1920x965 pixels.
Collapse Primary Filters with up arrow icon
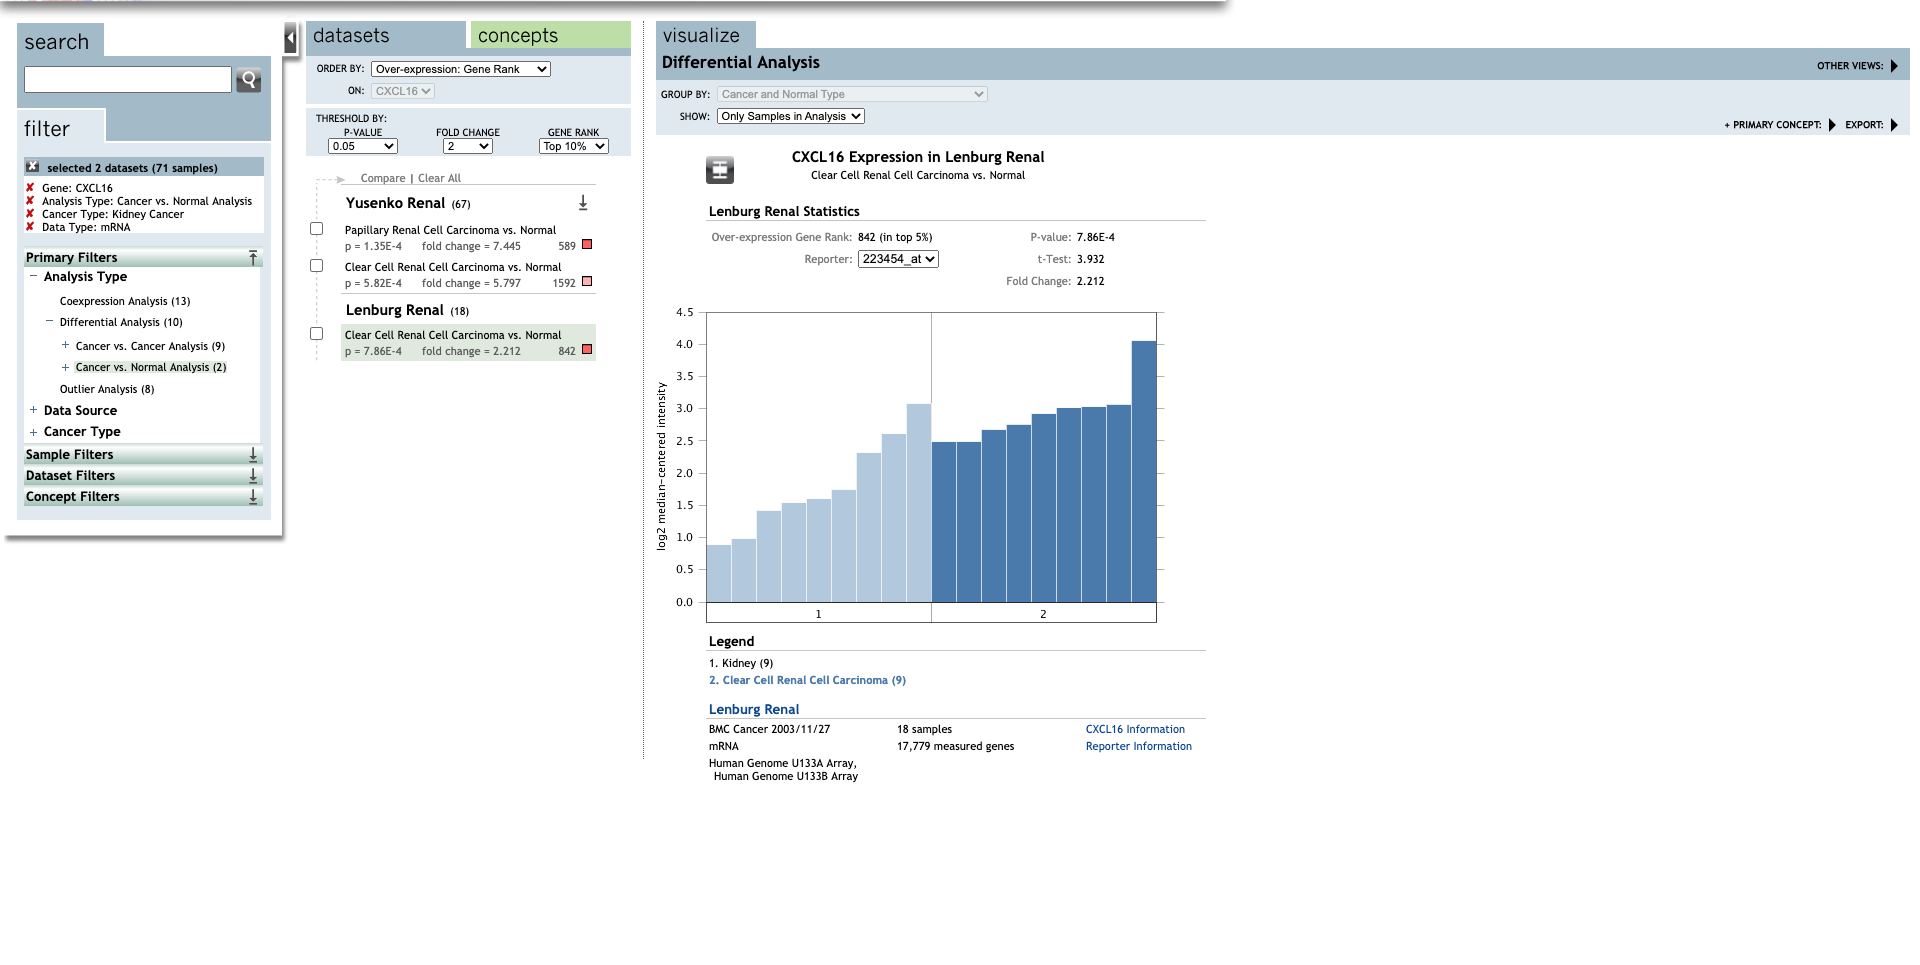point(253,257)
